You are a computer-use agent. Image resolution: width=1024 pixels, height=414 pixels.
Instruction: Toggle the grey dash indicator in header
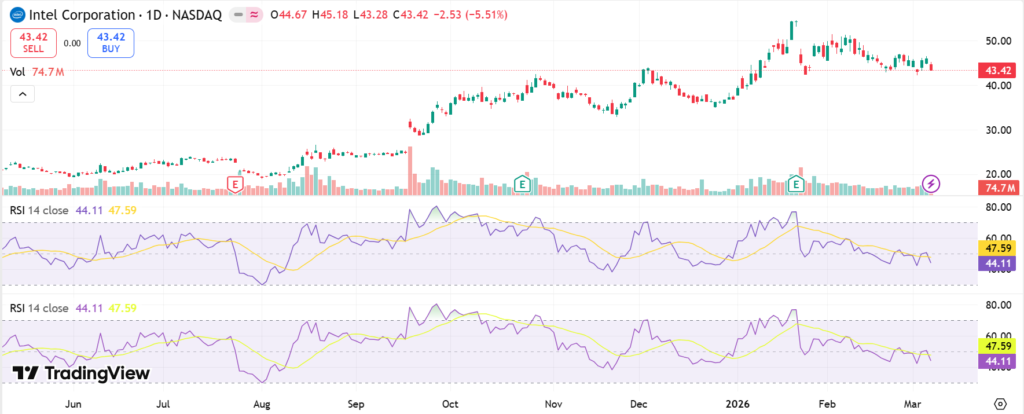[237, 16]
